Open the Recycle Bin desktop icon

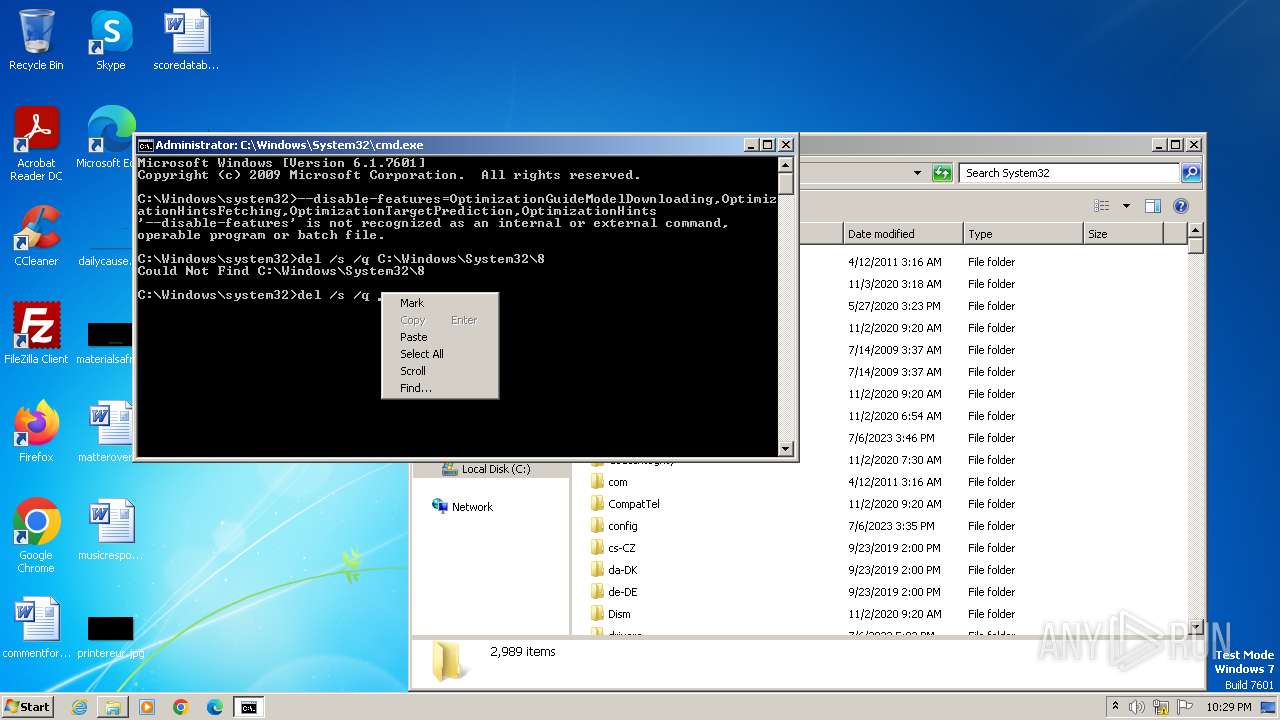[x=36, y=40]
